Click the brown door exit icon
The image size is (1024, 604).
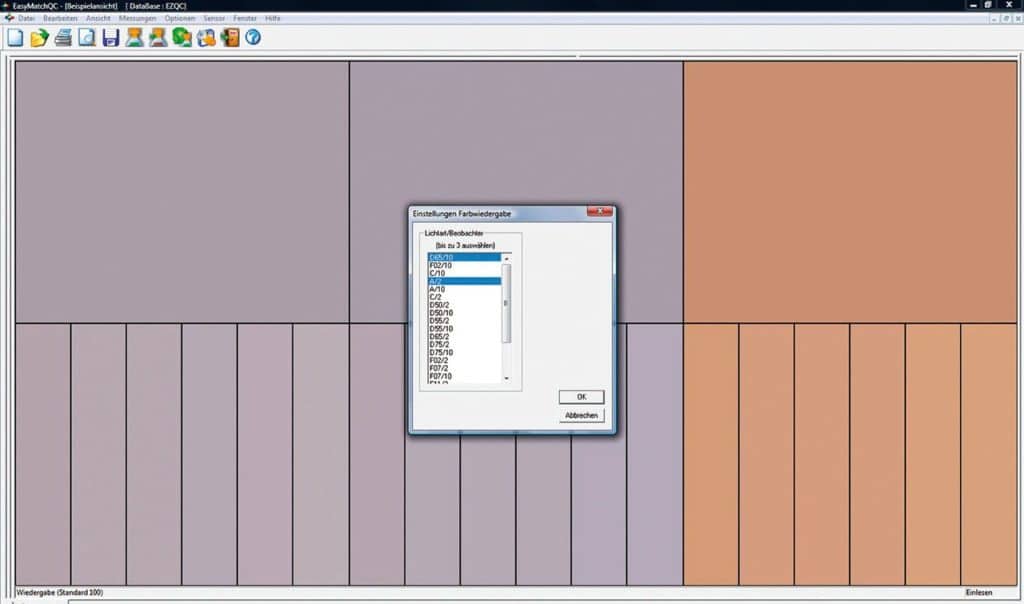pyautogui.click(x=230, y=38)
